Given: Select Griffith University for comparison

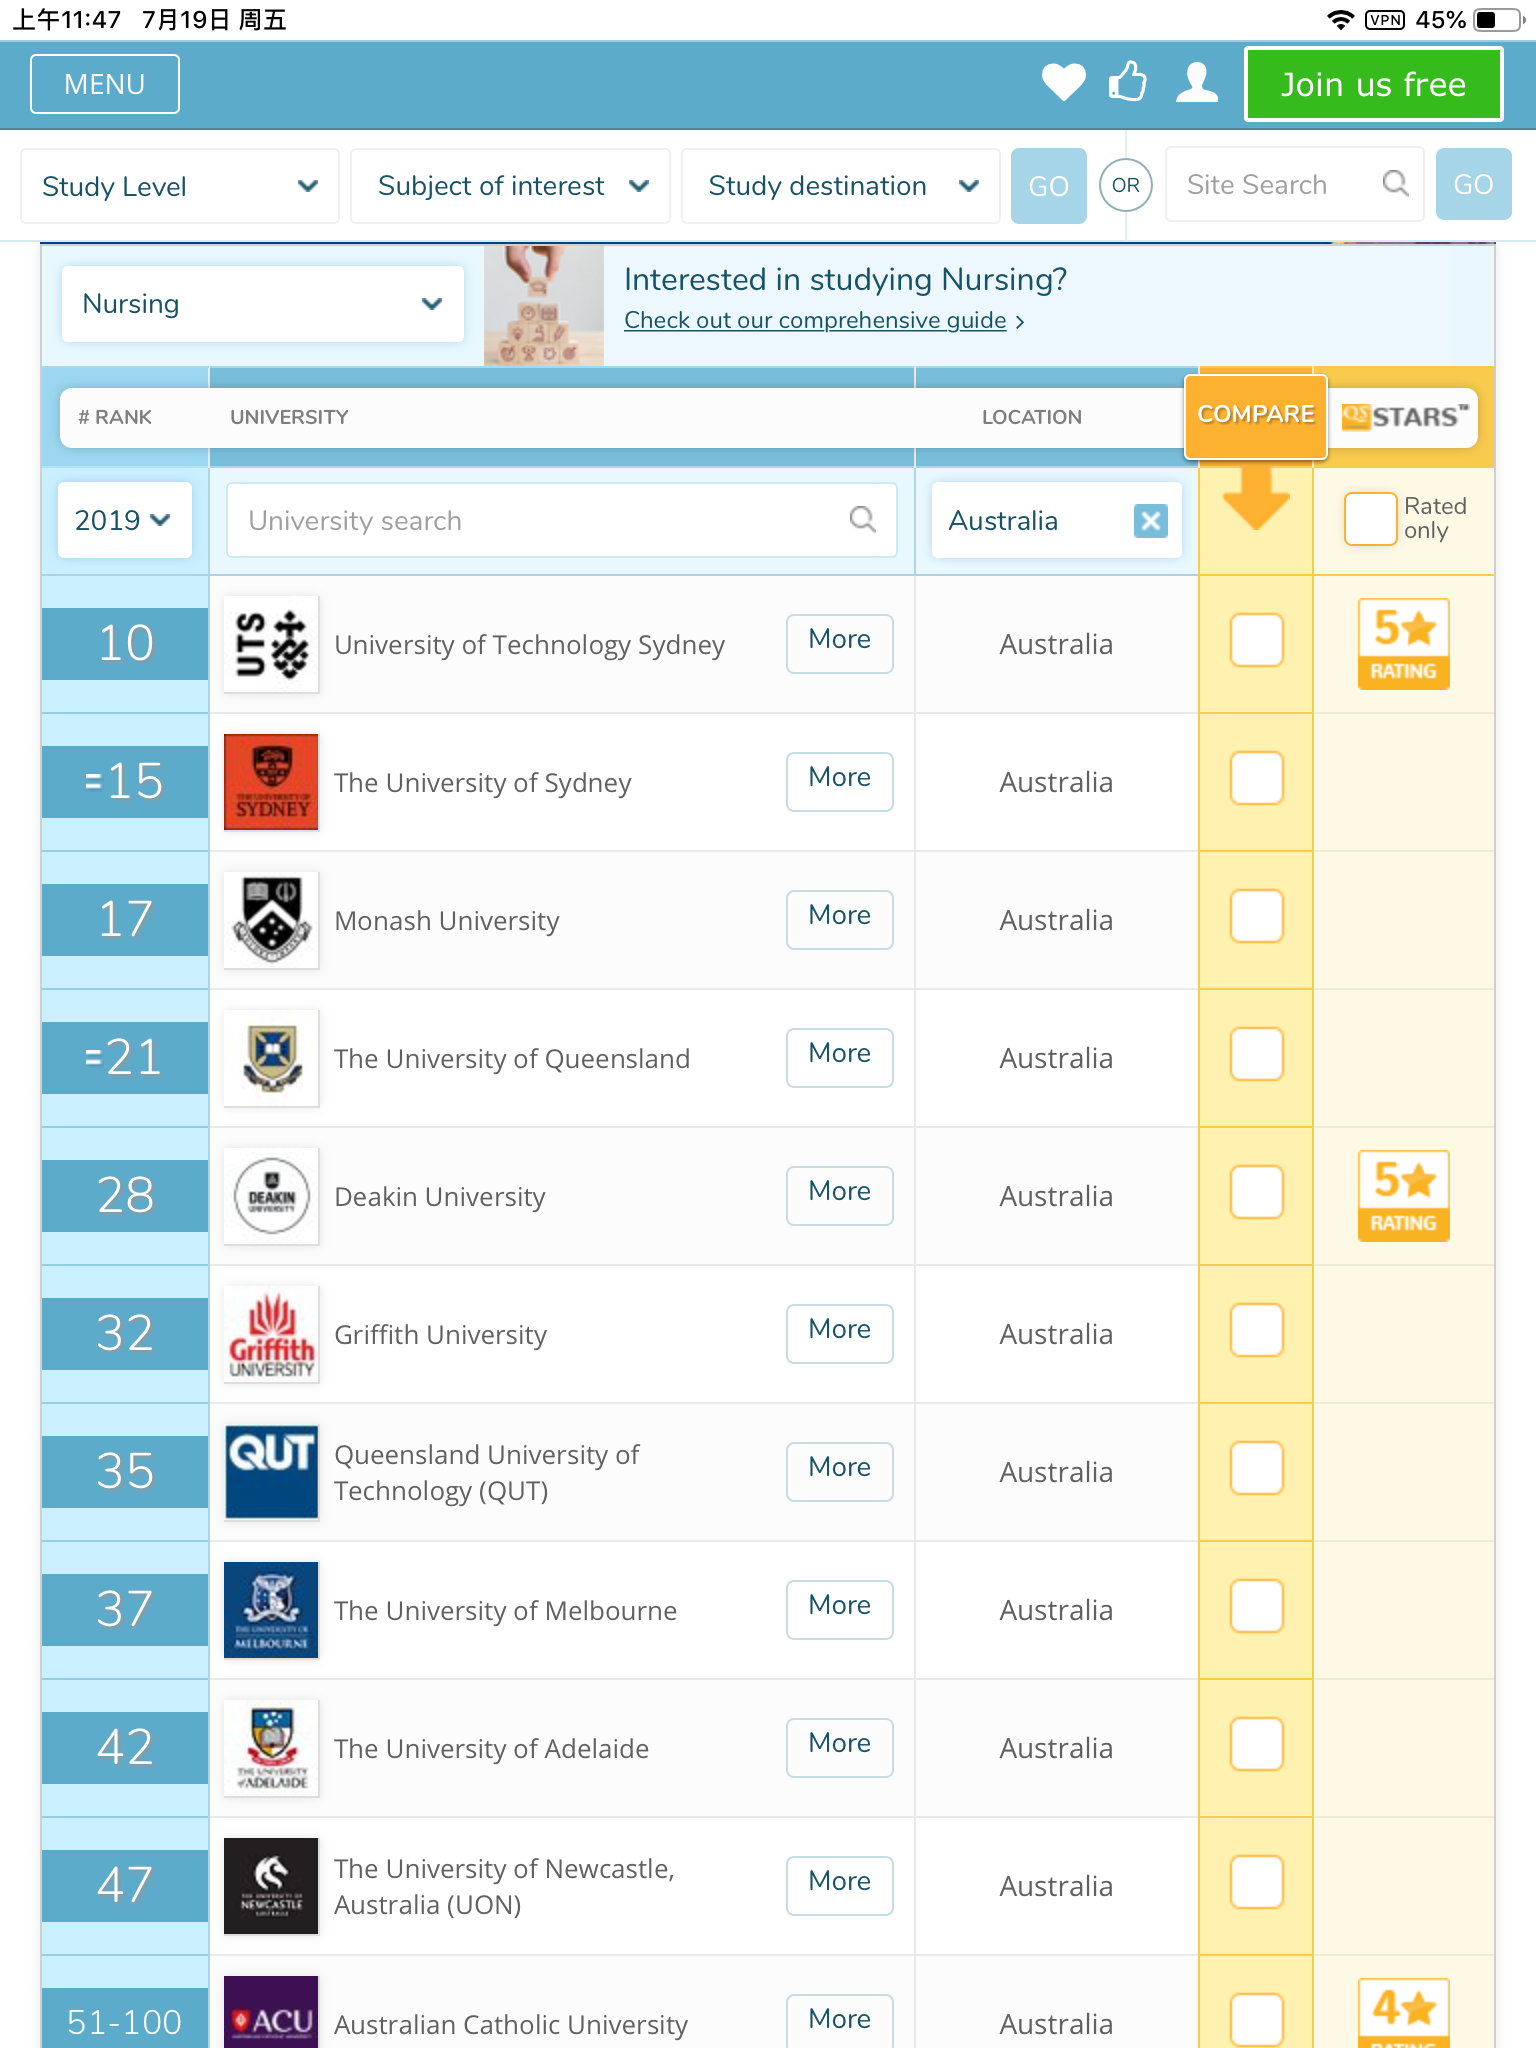Looking at the screenshot, I should tap(1256, 1331).
